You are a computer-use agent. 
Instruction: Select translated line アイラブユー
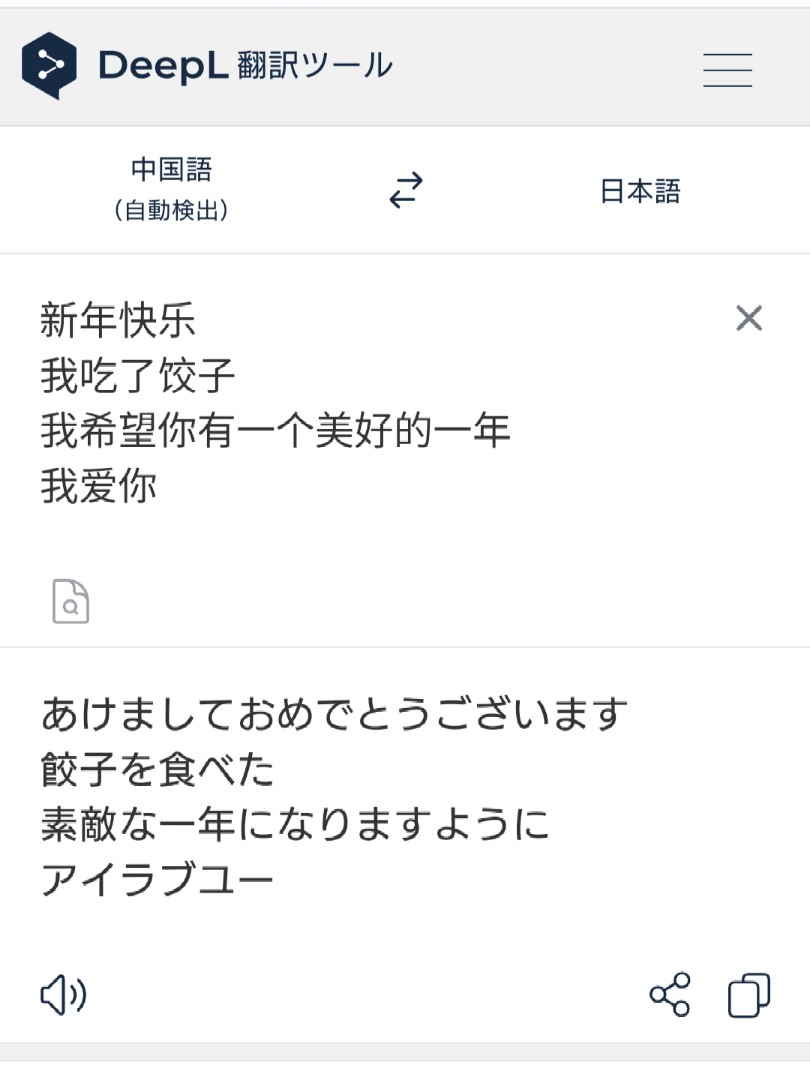coord(157,879)
